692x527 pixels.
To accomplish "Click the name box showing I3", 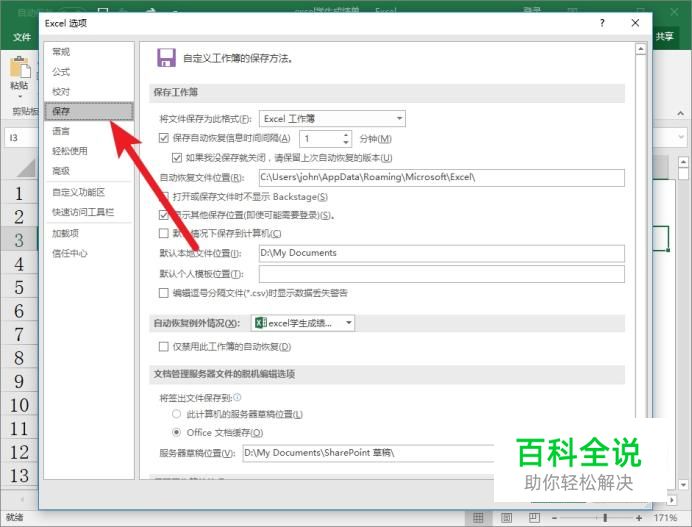I will click(x=21, y=138).
